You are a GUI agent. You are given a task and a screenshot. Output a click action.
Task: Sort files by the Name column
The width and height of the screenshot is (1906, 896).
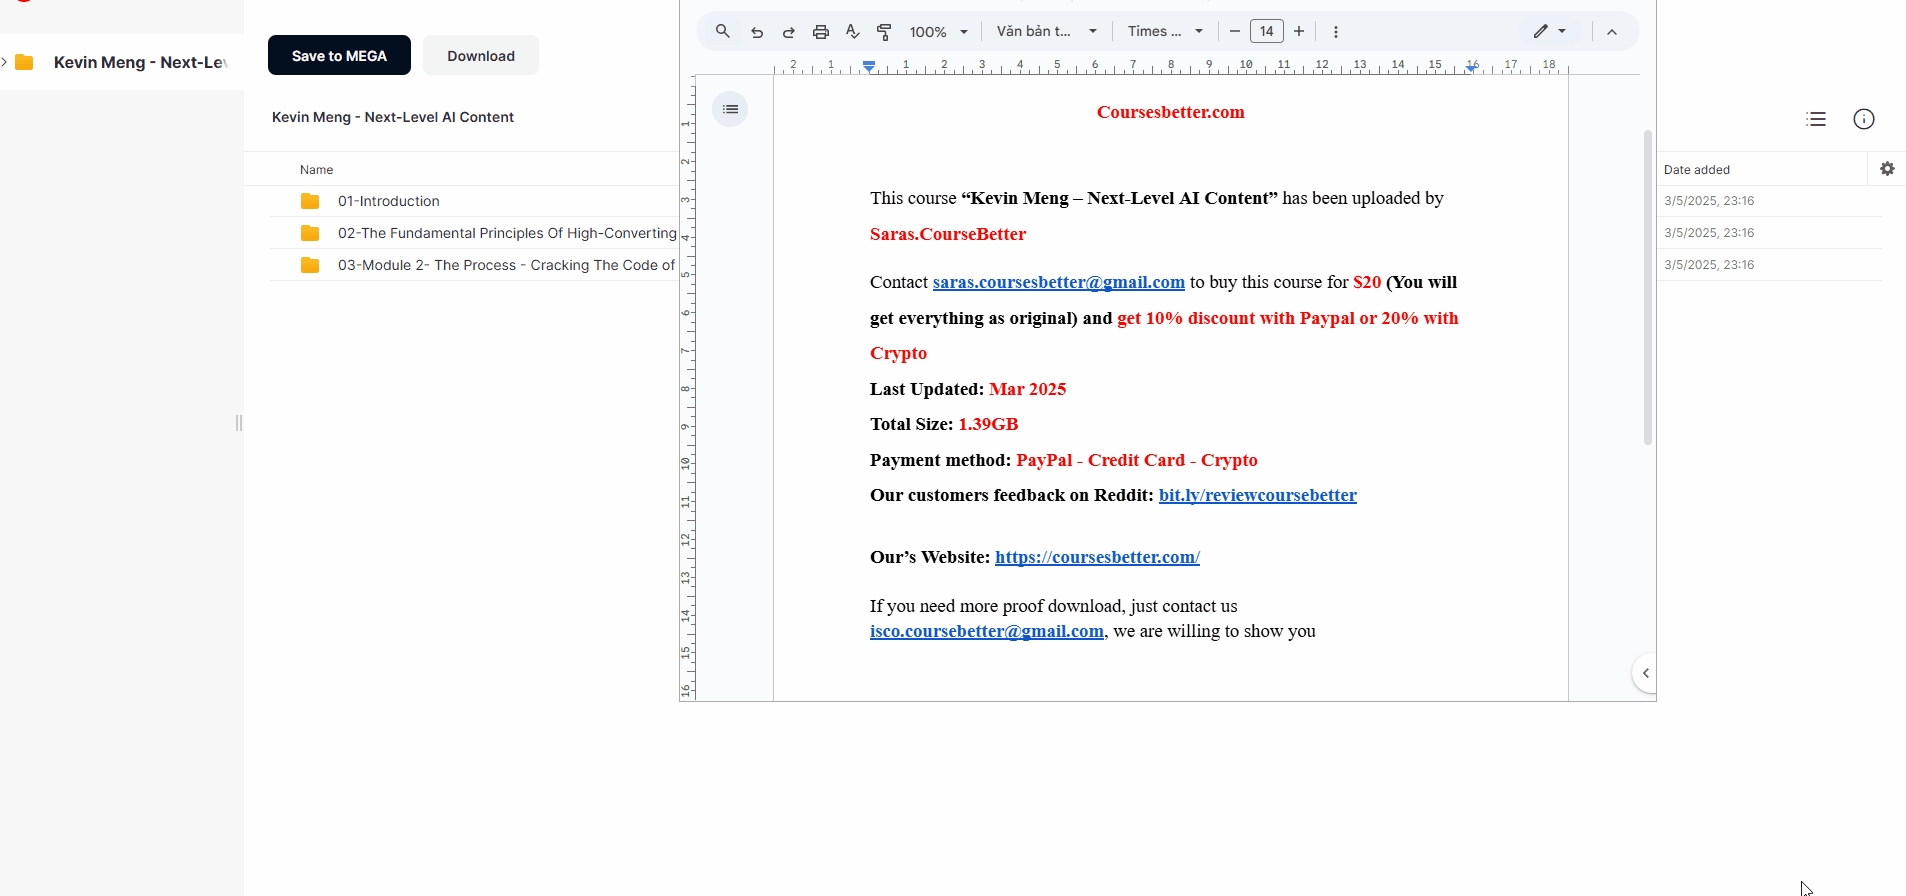(x=317, y=170)
